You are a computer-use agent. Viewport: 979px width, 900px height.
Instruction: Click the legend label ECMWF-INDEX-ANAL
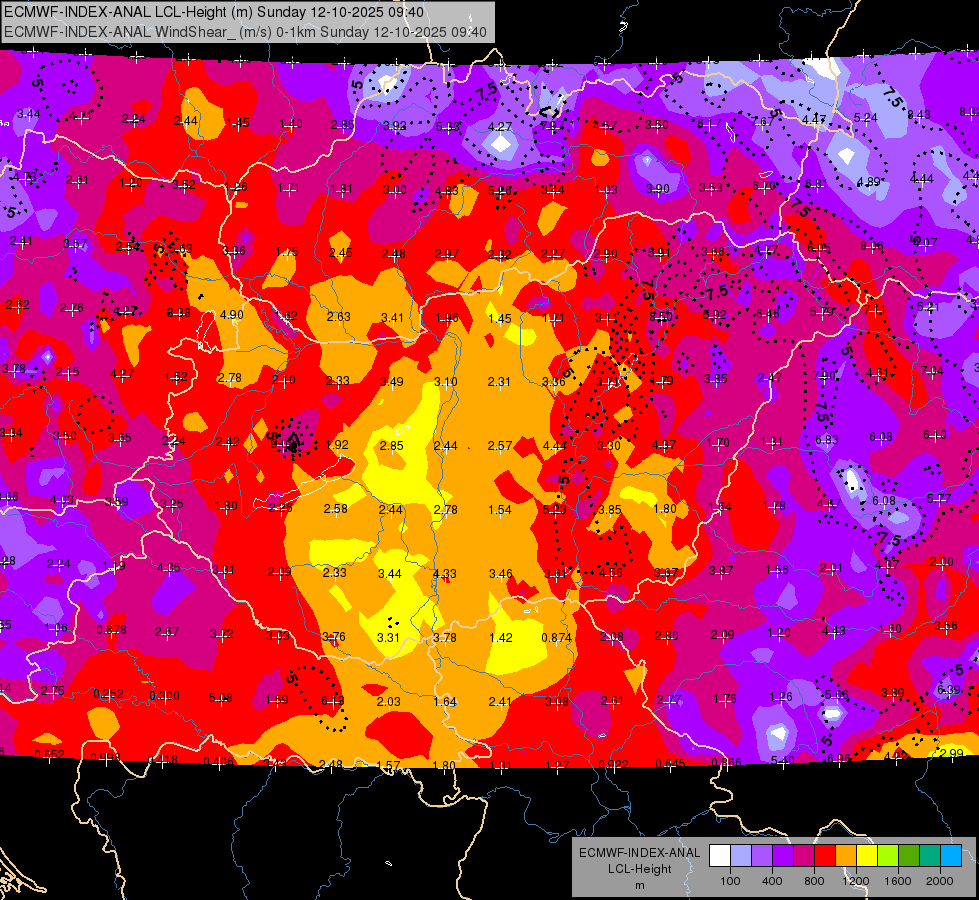(x=640, y=853)
